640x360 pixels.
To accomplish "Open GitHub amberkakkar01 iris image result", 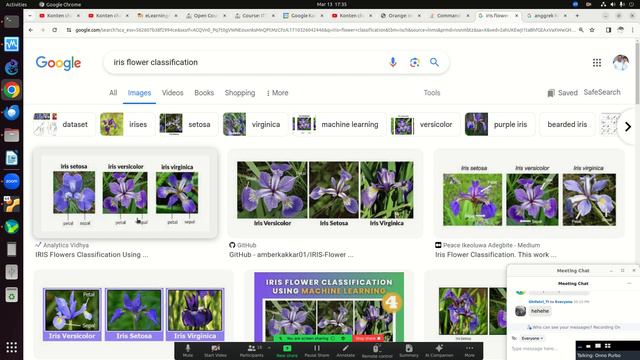I will point(325,193).
